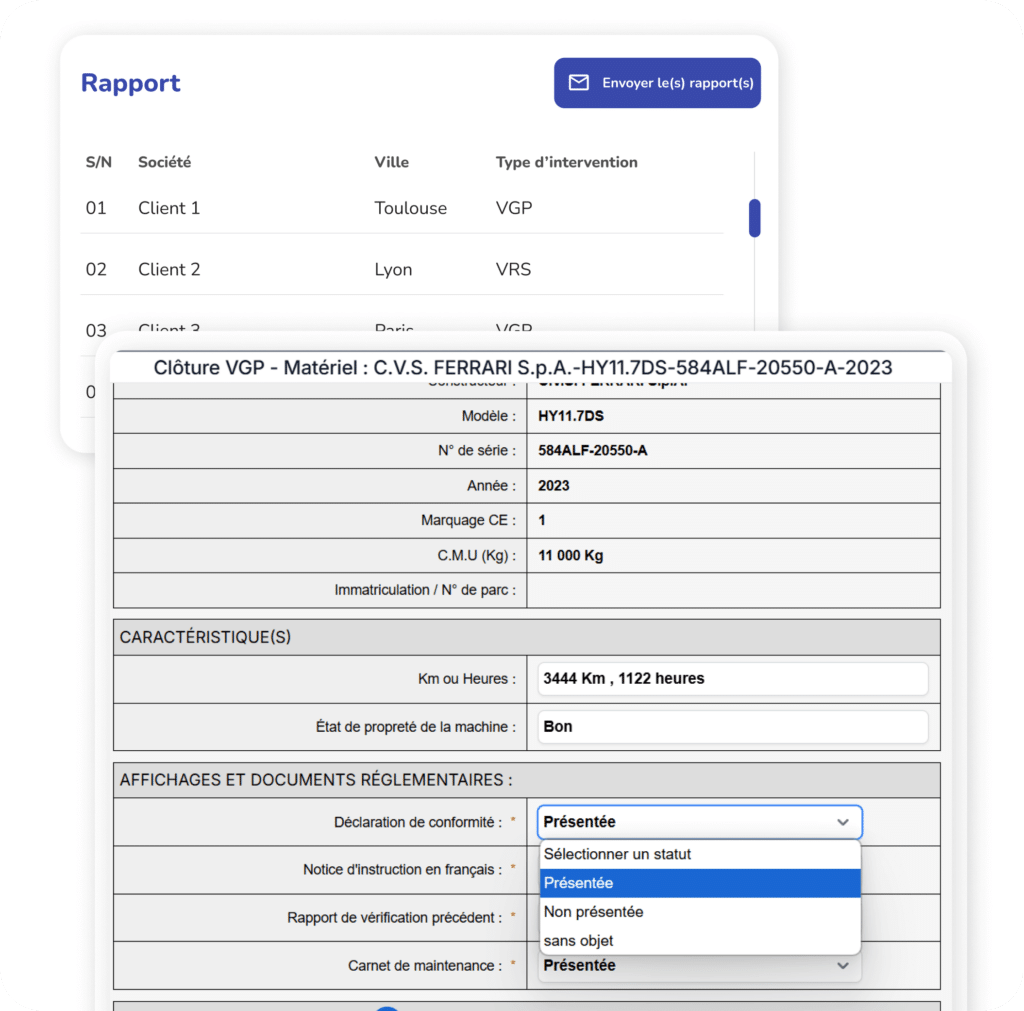Select the Client 2 row in Rapport
This screenshot has width=1024, height=1011.
point(402,270)
